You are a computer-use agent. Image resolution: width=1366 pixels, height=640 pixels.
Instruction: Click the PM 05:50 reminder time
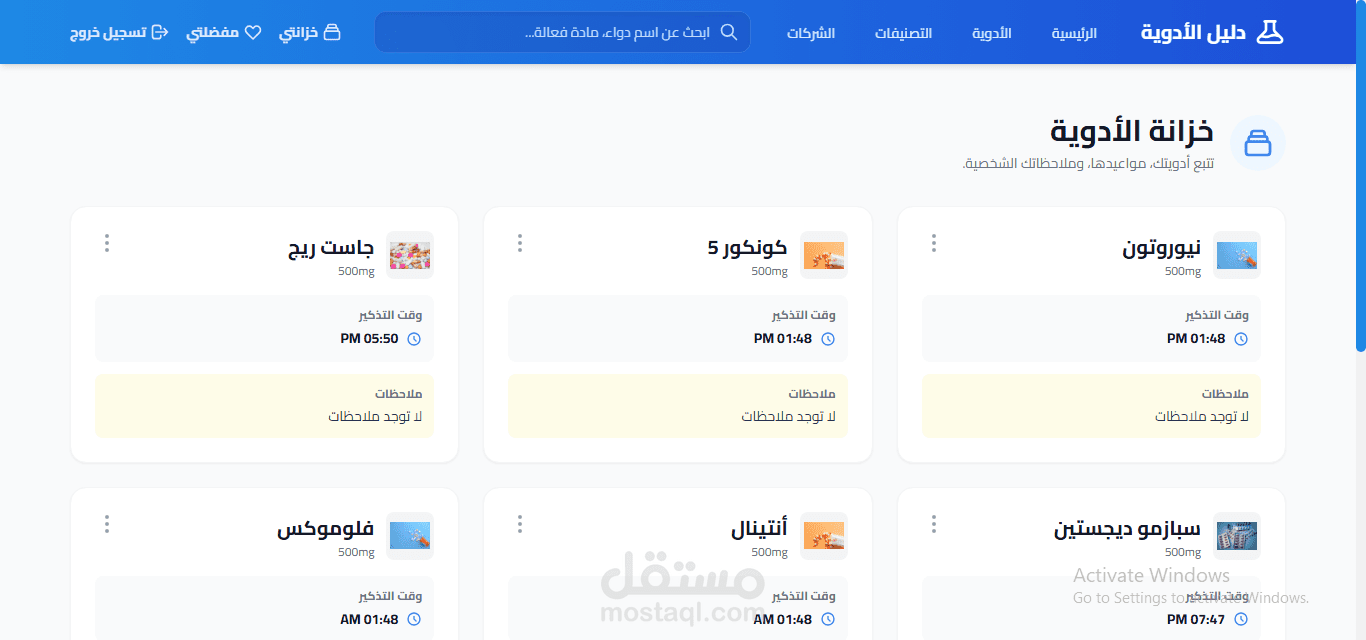click(370, 339)
